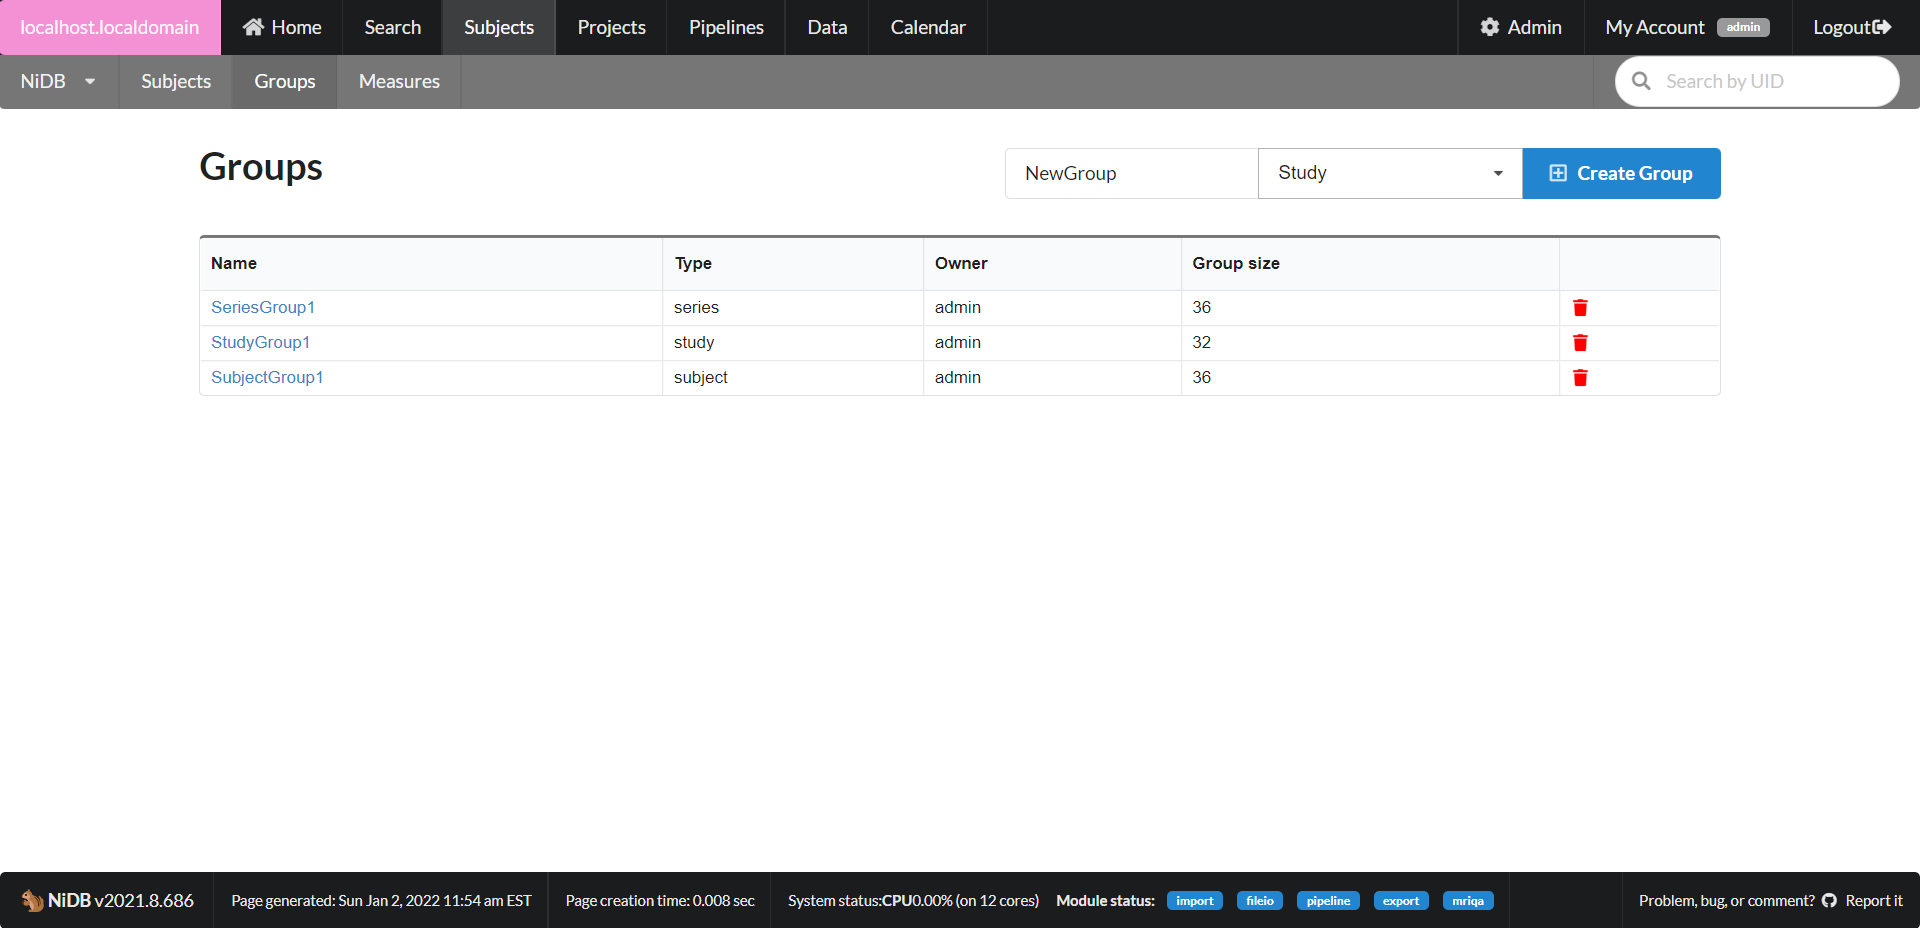
Task: Open the Projects menu item
Action: point(610,27)
